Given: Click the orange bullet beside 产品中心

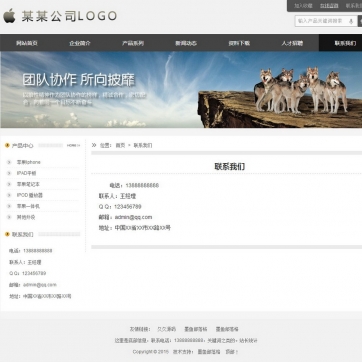Looking at the screenshot, I should point(7,145).
